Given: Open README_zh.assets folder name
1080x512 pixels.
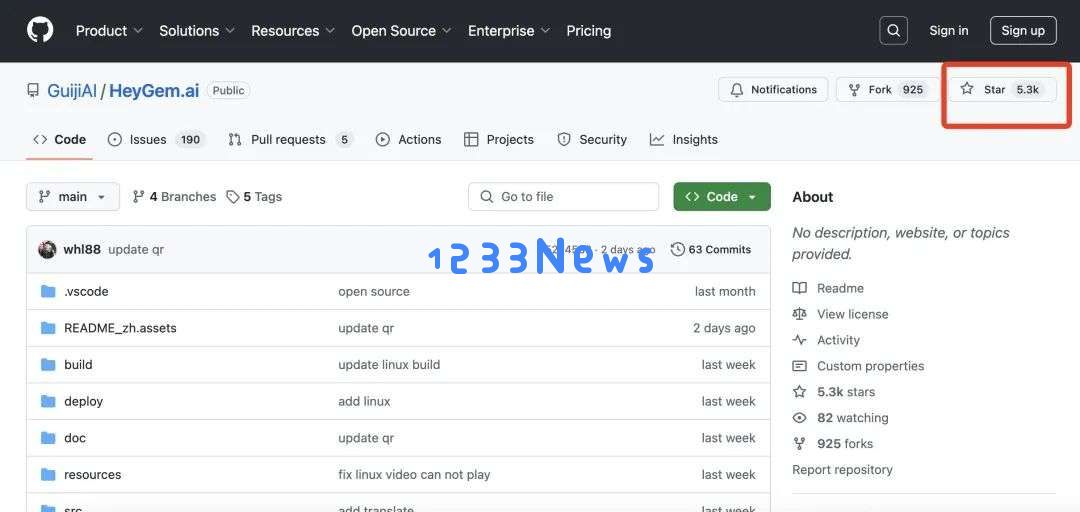Looking at the screenshot, I should 121,328.
